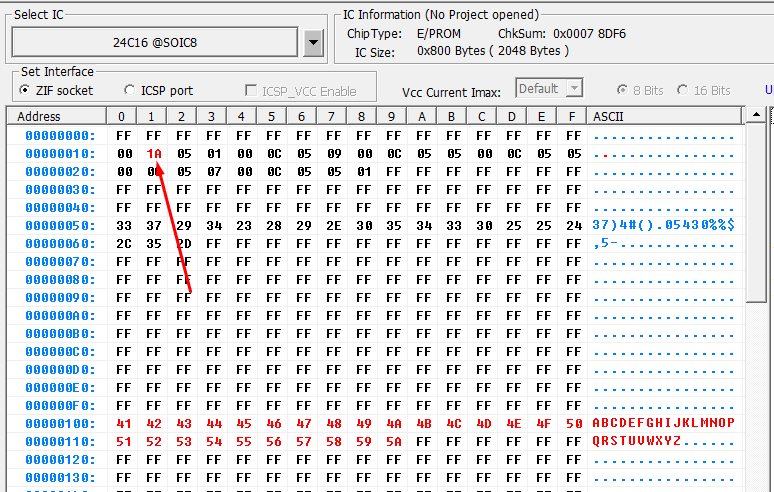774x492 pixels.
Task: Open the Vcc Current Imax dropdown
Action: coord(574,89)
